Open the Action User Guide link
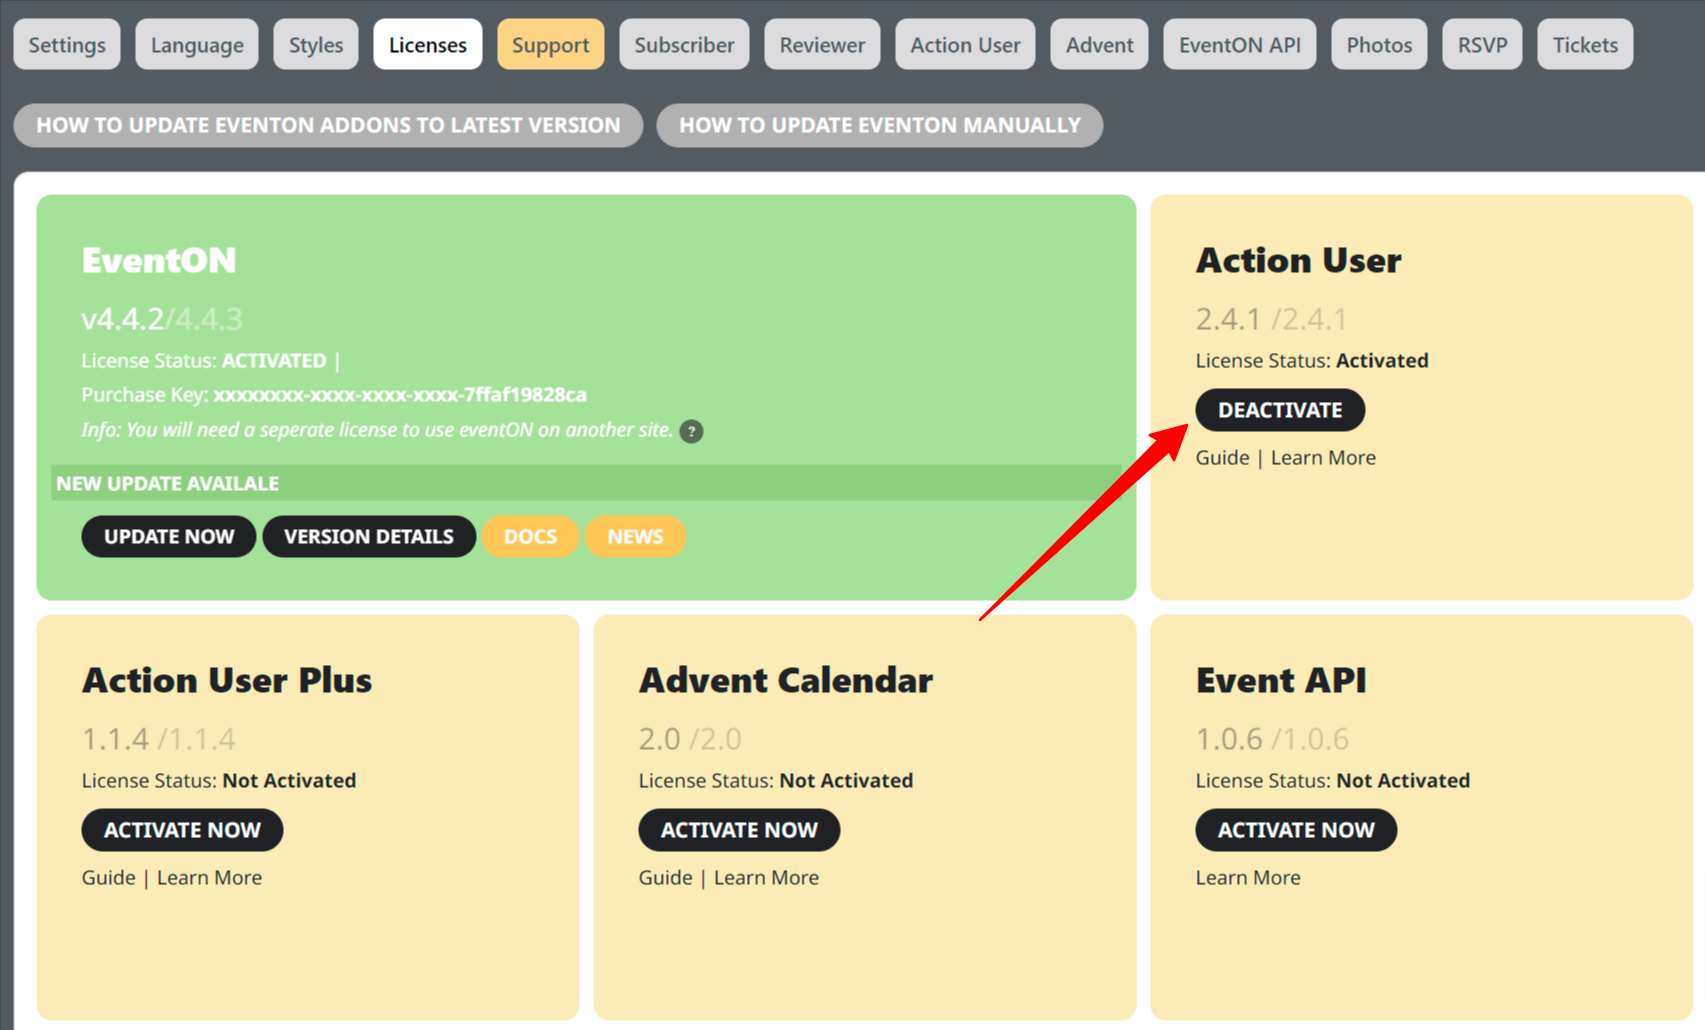 pyautogui.click(x=1222, y=458)
